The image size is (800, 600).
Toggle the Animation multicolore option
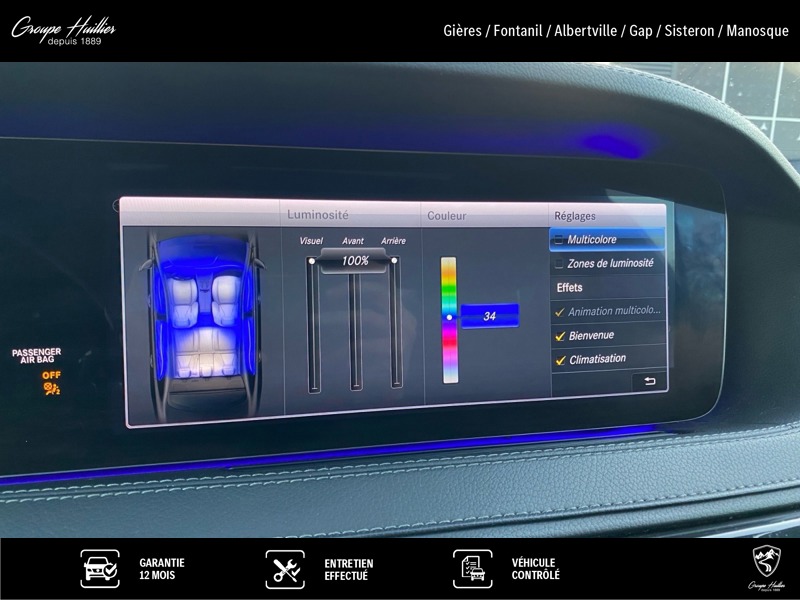point(560,312)
